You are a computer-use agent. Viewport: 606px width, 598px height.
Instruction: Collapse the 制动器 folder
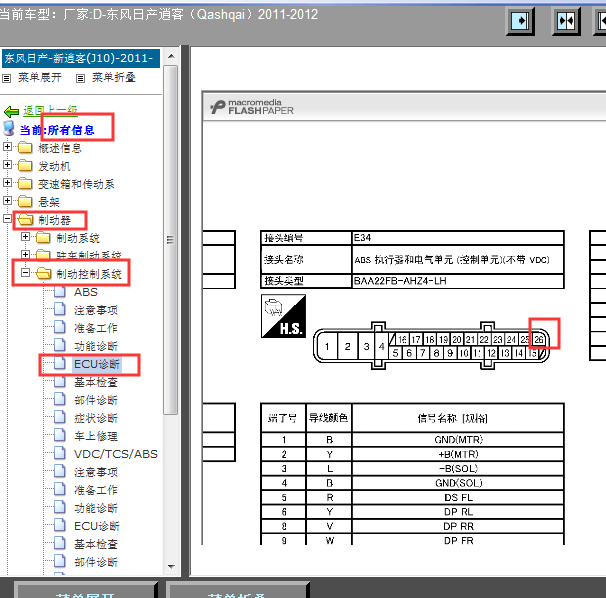[7, 218]
